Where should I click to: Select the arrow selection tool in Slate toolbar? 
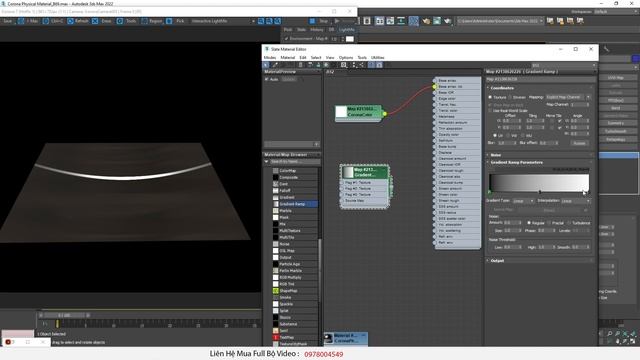[266, 65]
